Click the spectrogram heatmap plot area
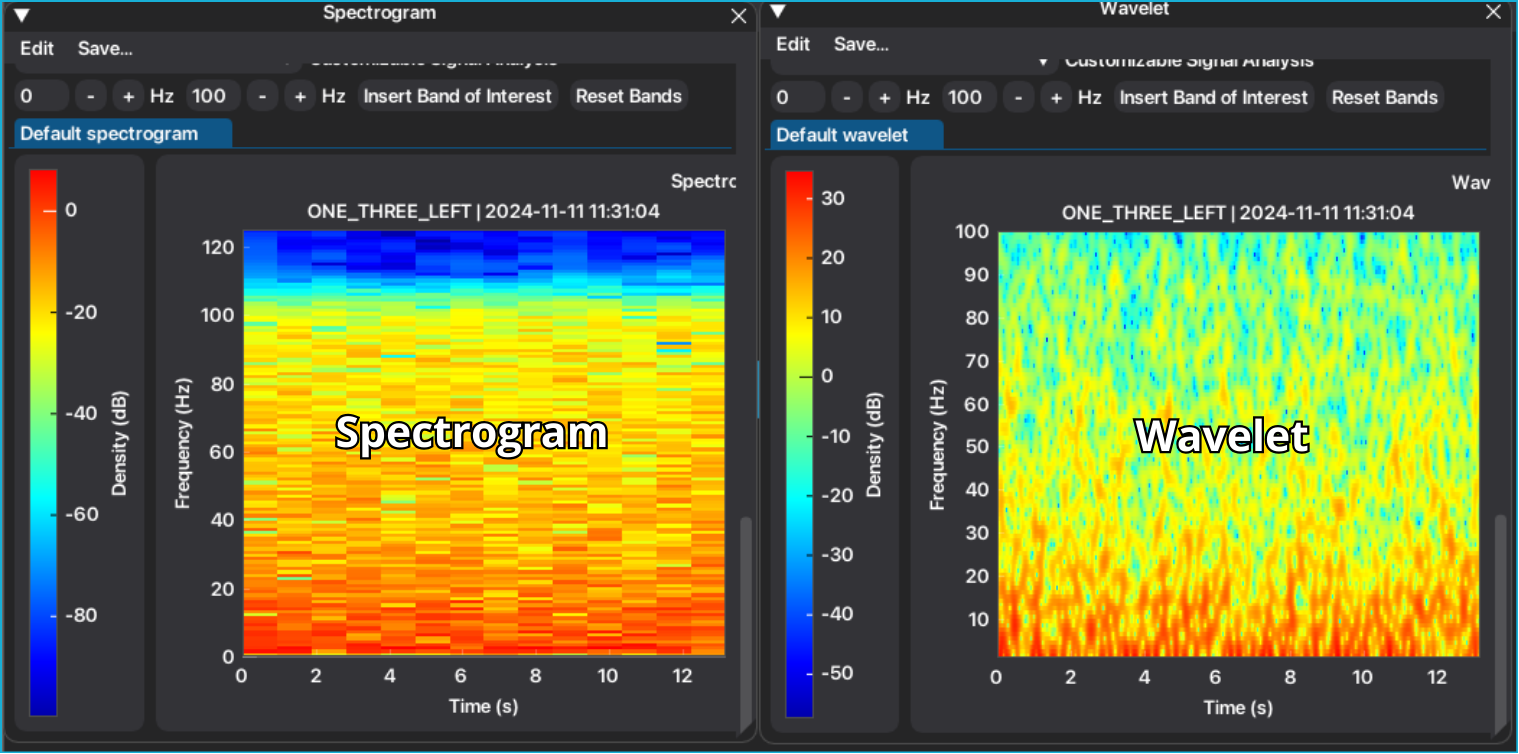Screen dimensions: 1519x754 pyautogui.click(x=483, y=443)
